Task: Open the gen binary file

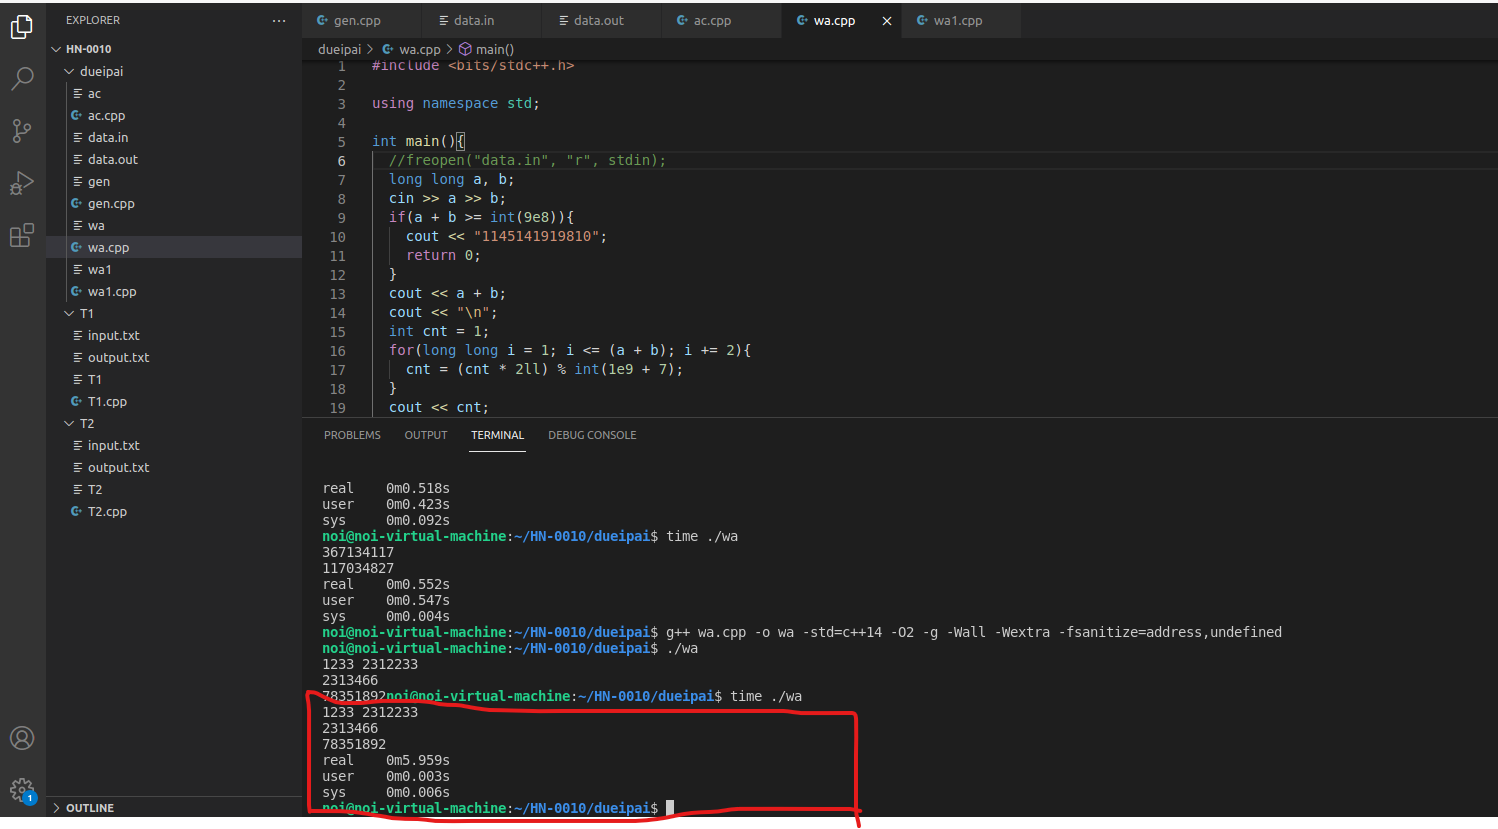Action: 174,182
